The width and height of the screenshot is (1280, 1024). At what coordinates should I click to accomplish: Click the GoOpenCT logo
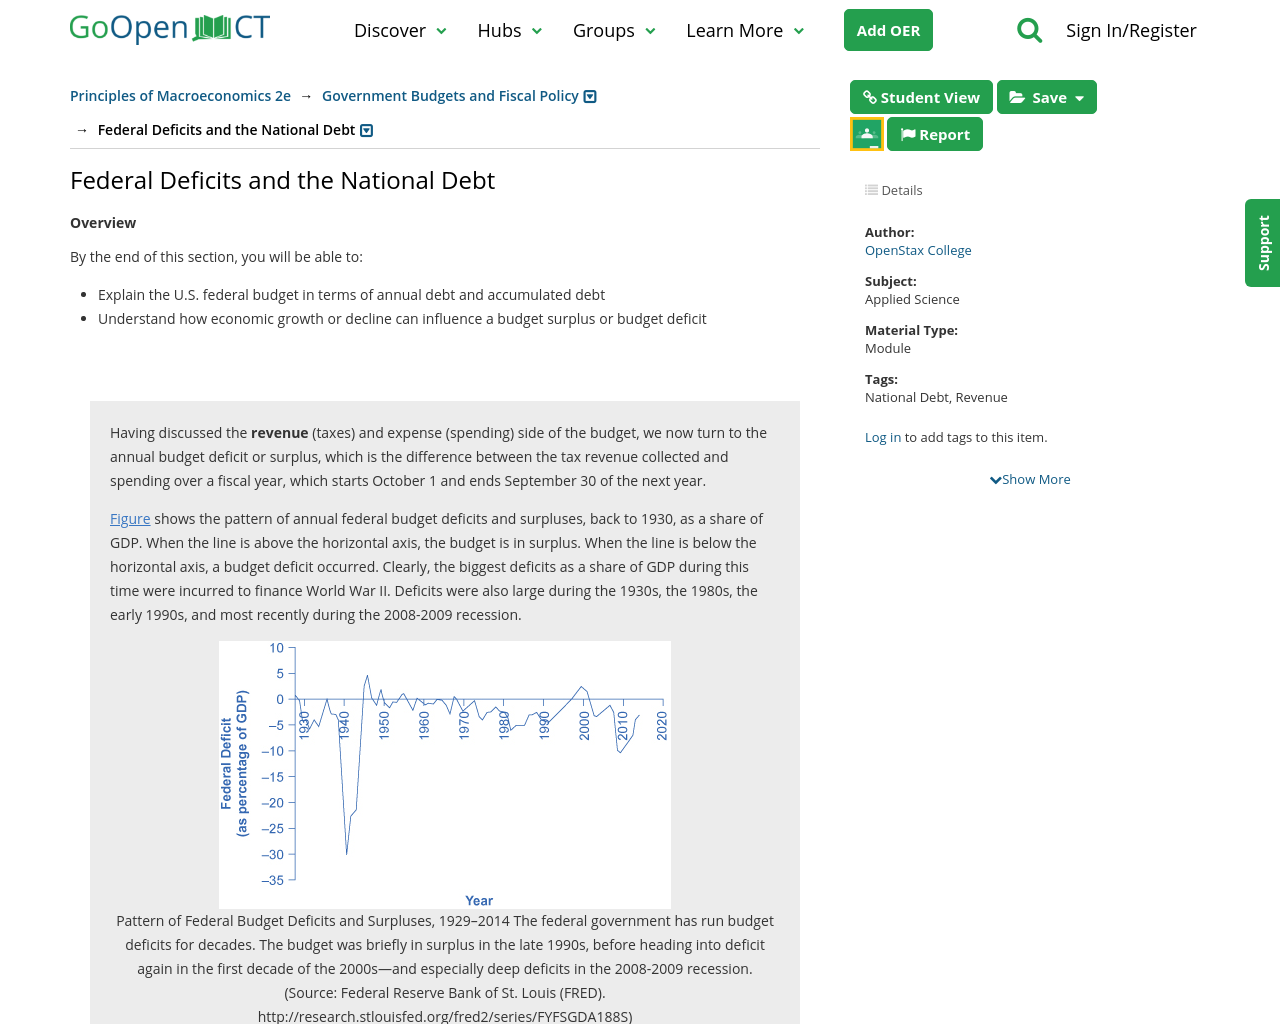(170, 28)
